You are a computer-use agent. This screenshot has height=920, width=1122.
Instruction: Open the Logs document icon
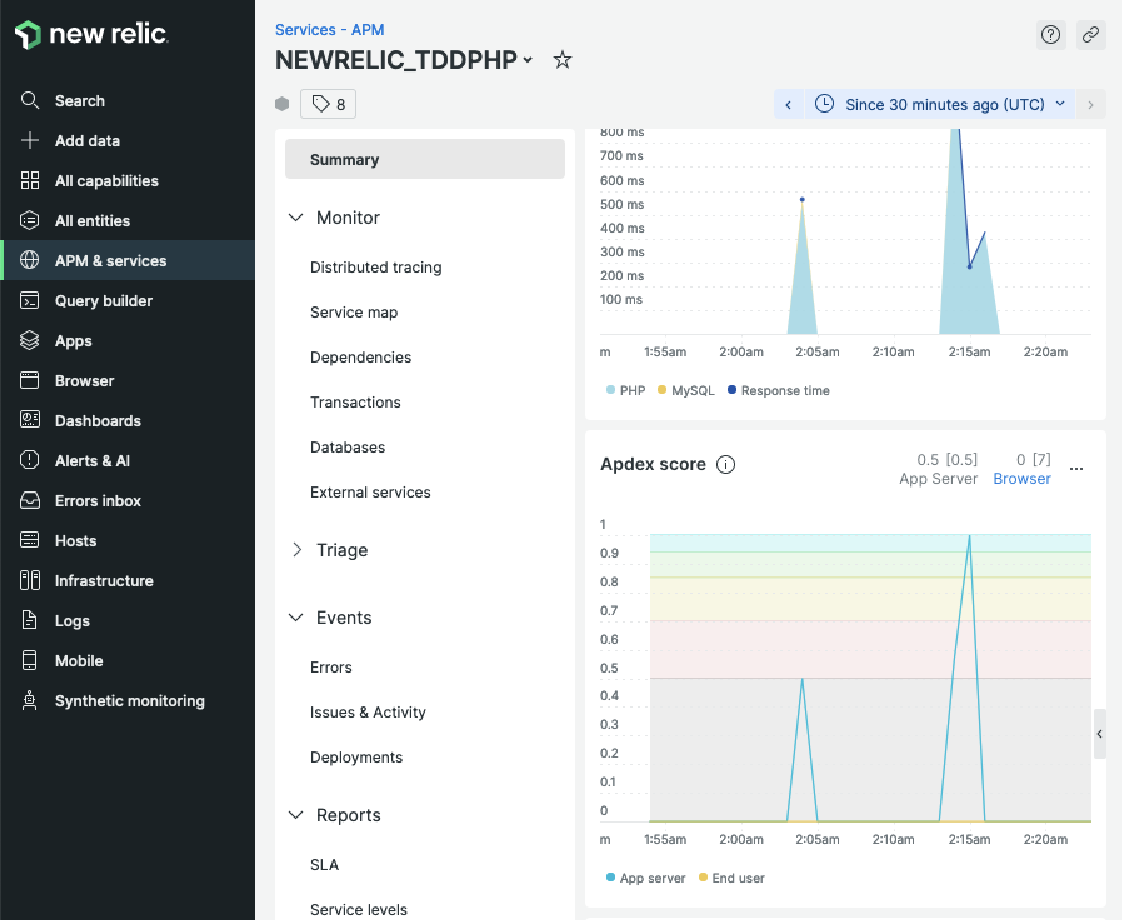click(29, 621)
